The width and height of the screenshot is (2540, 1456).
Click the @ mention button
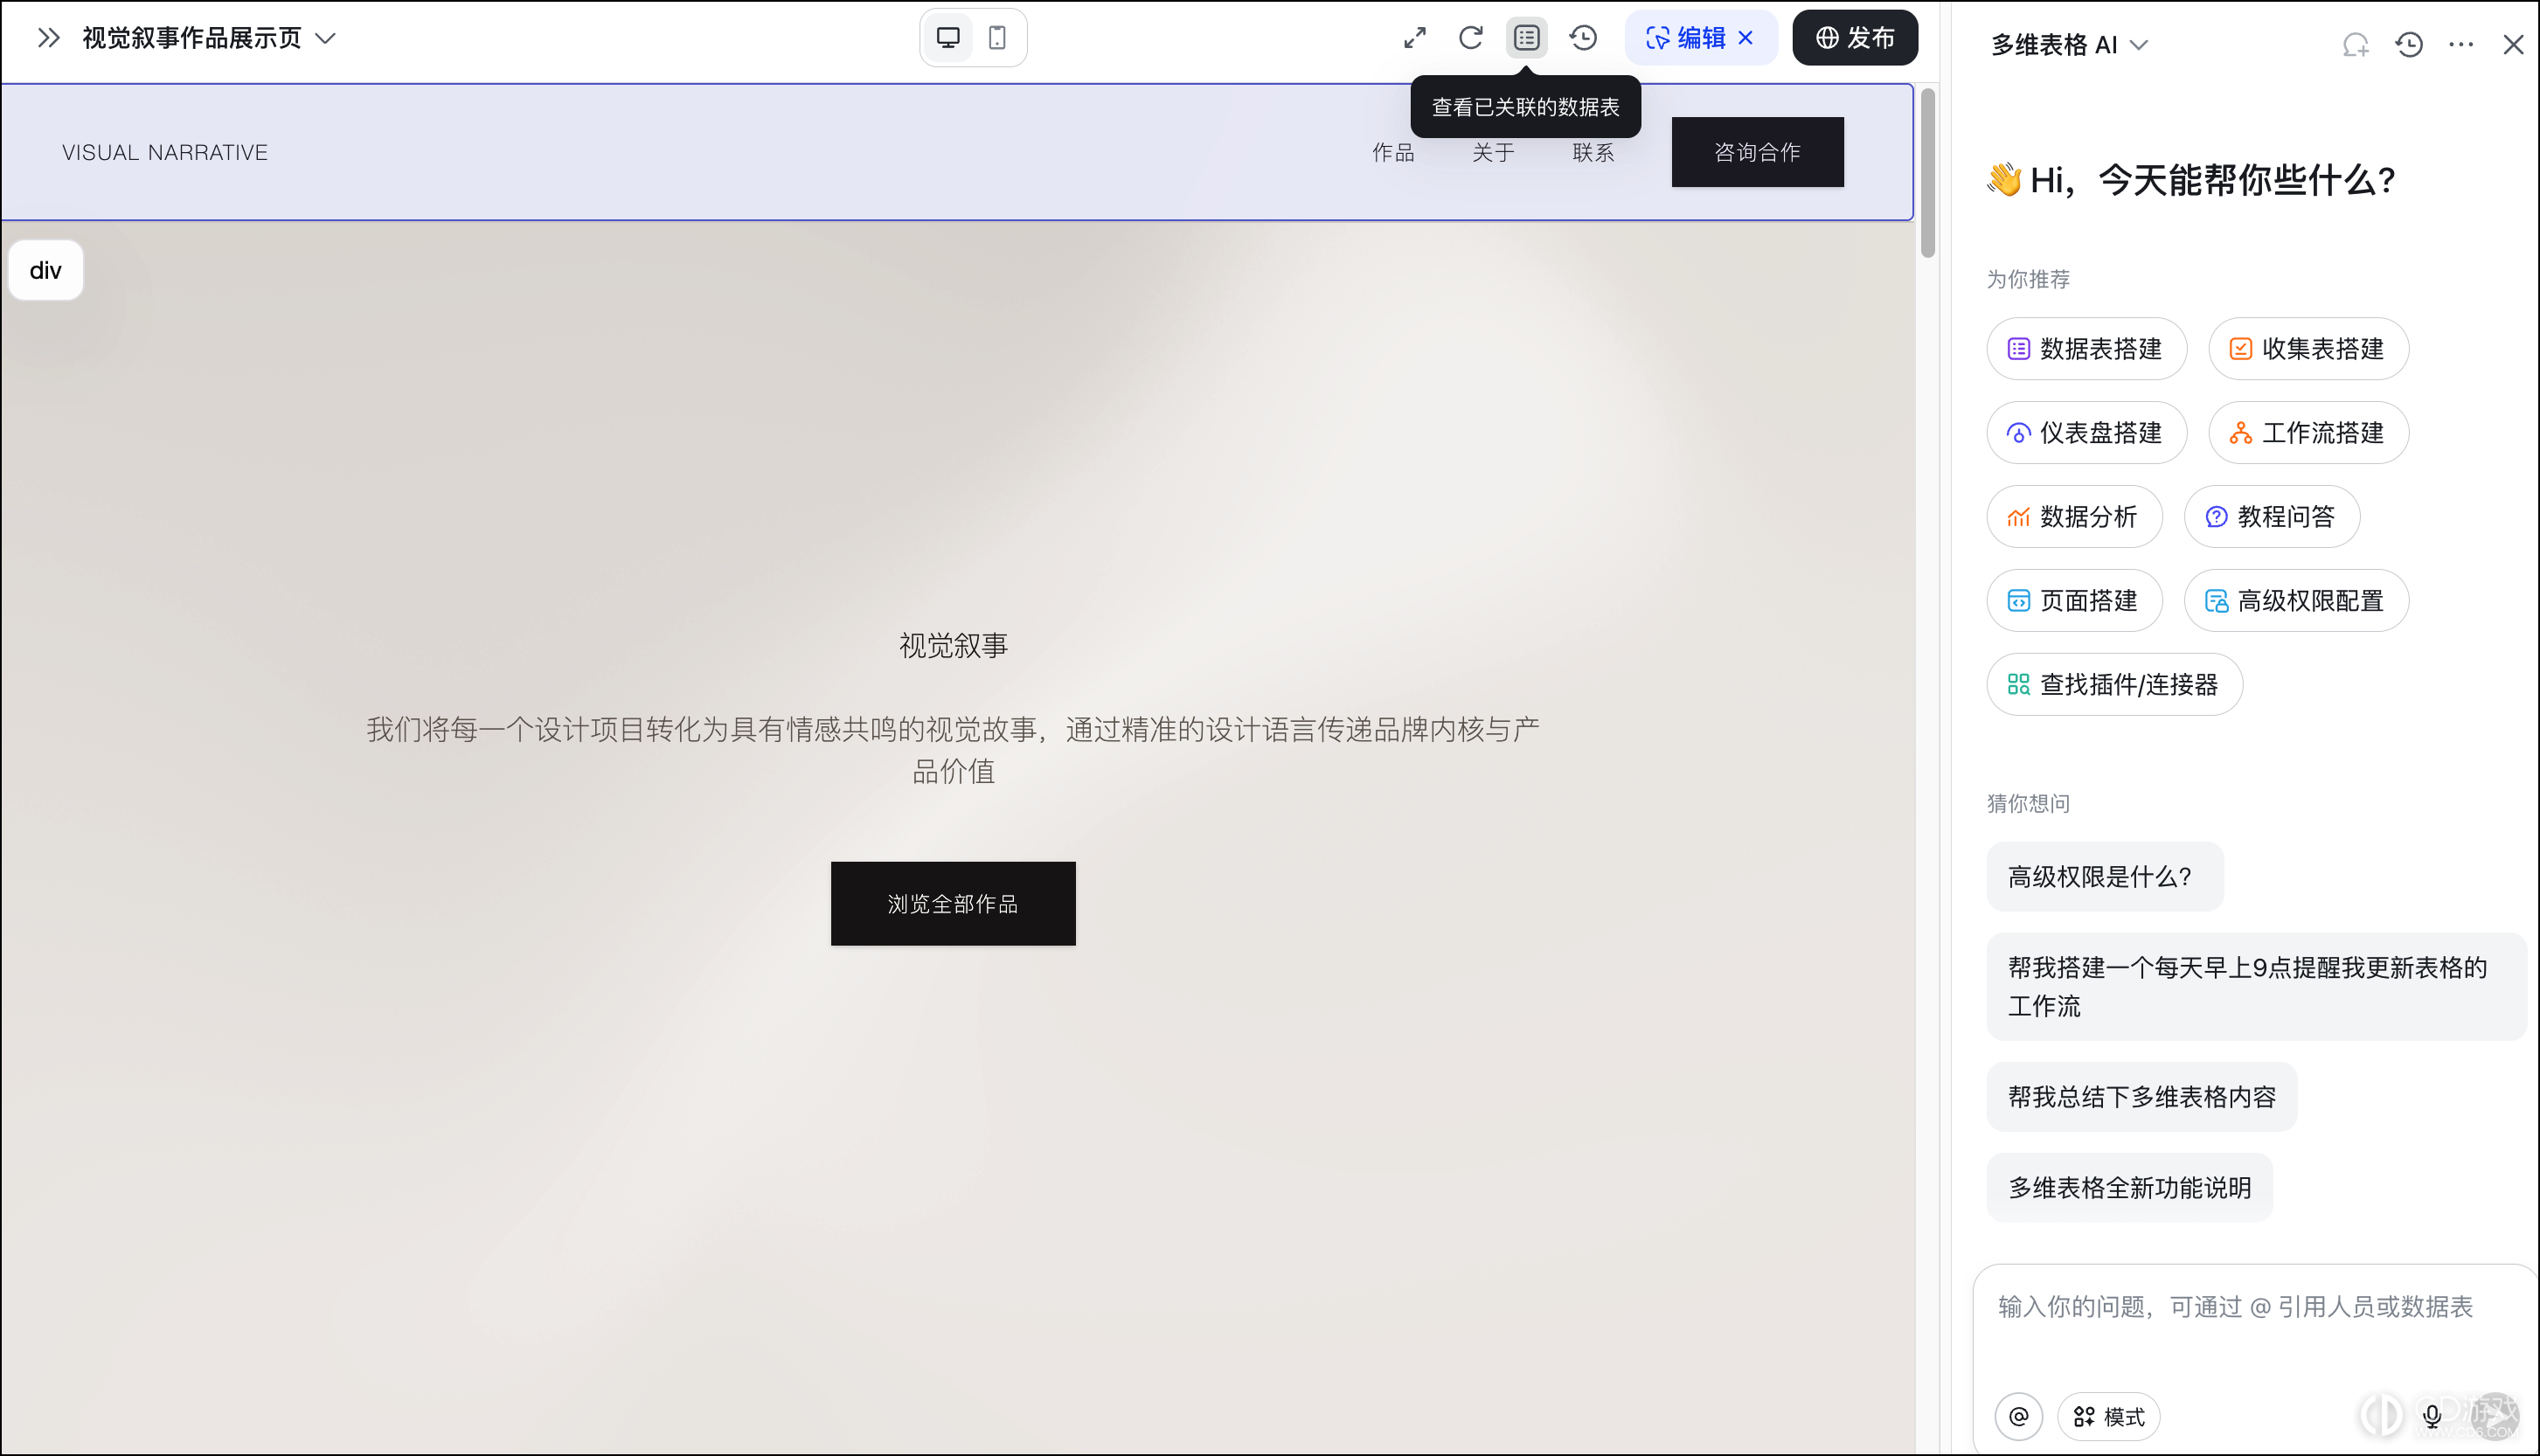(x=2018, y=1417)
